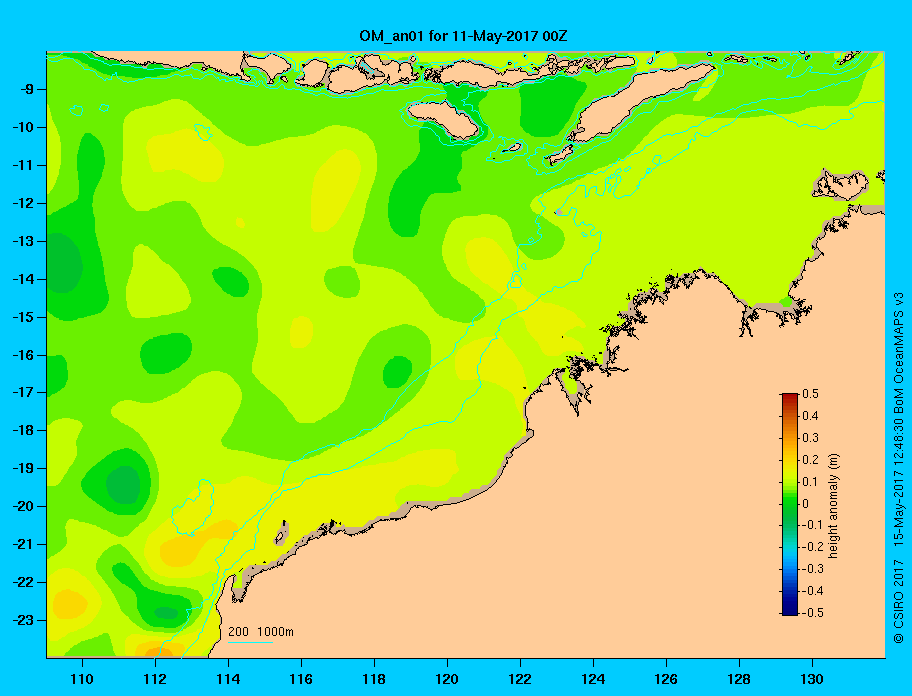The height and width of the screenshot is (696, 912).
Task: Click longitude label 122 on the x-axis
Action: tap(520, 679)
